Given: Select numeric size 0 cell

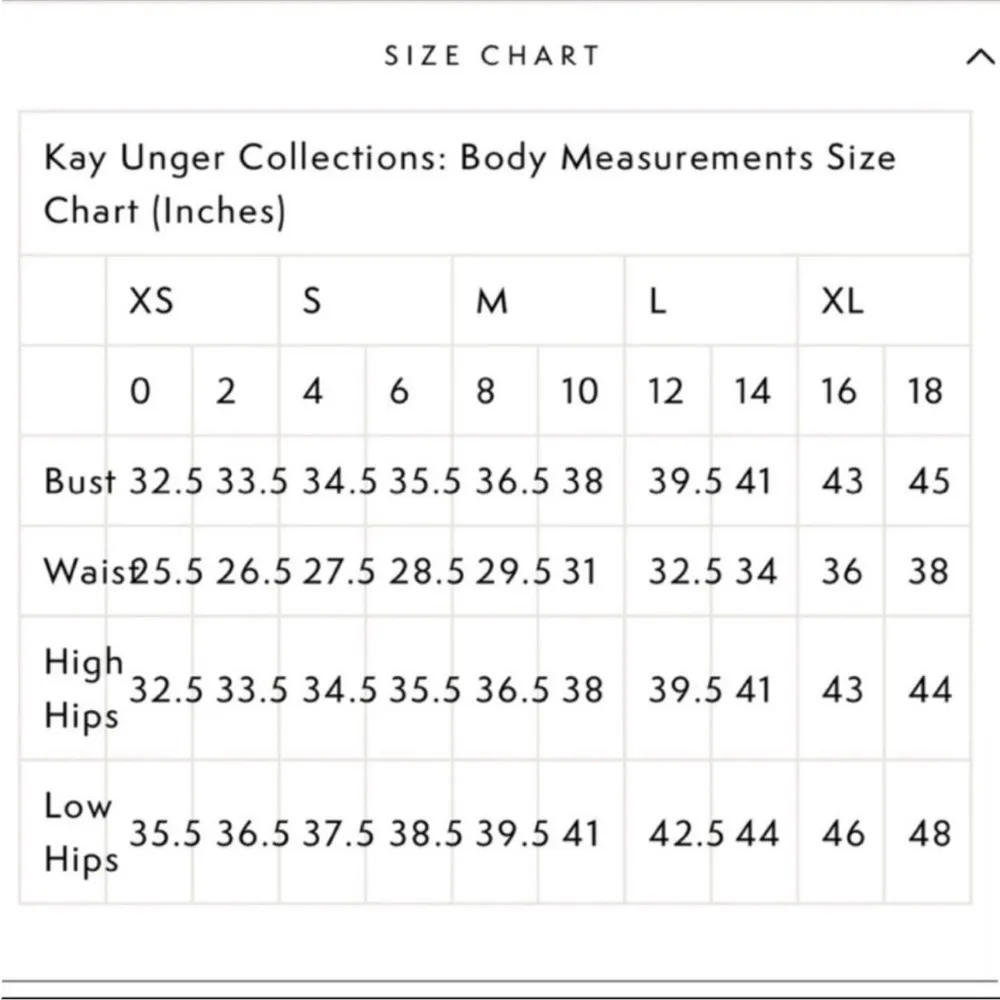Looking at the screenshot, I should (140, 391).
